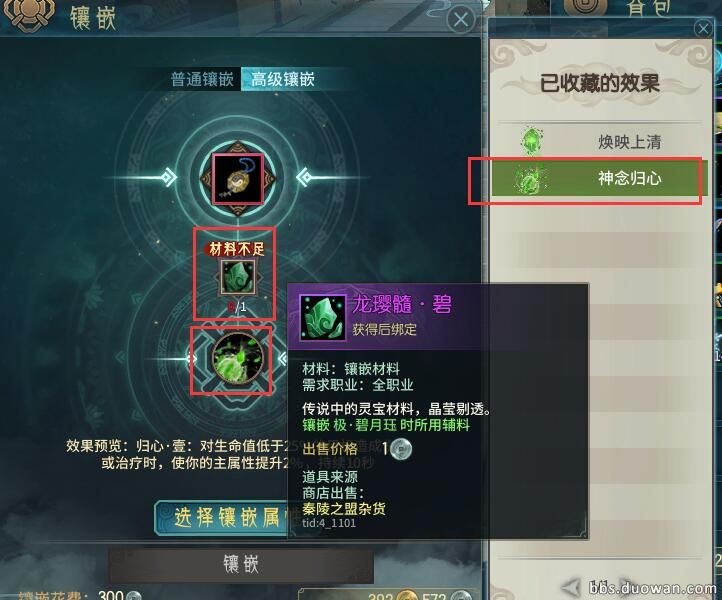722x600 pixels.
Task: Close the 已收藏的效果 side panel
Action: pyautogui.click(x=704, y=29)
